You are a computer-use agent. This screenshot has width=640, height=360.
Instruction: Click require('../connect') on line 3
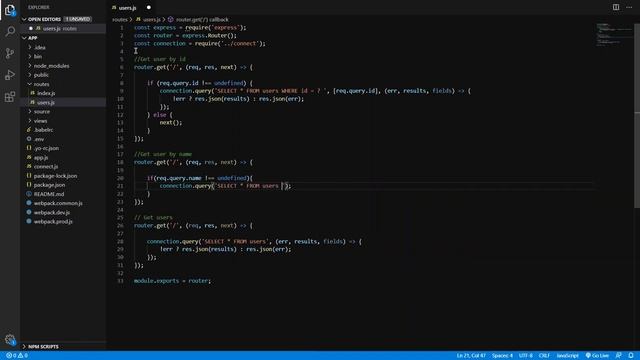click(230, 43)
